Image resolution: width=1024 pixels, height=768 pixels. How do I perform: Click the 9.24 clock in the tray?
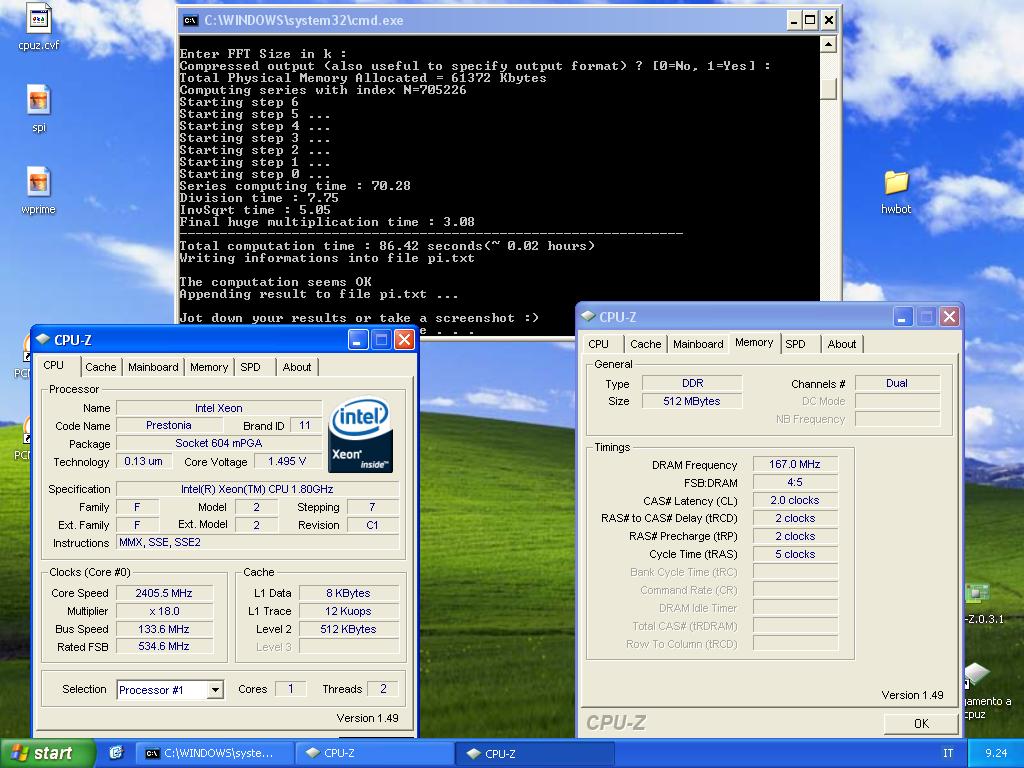click(996, 753)
